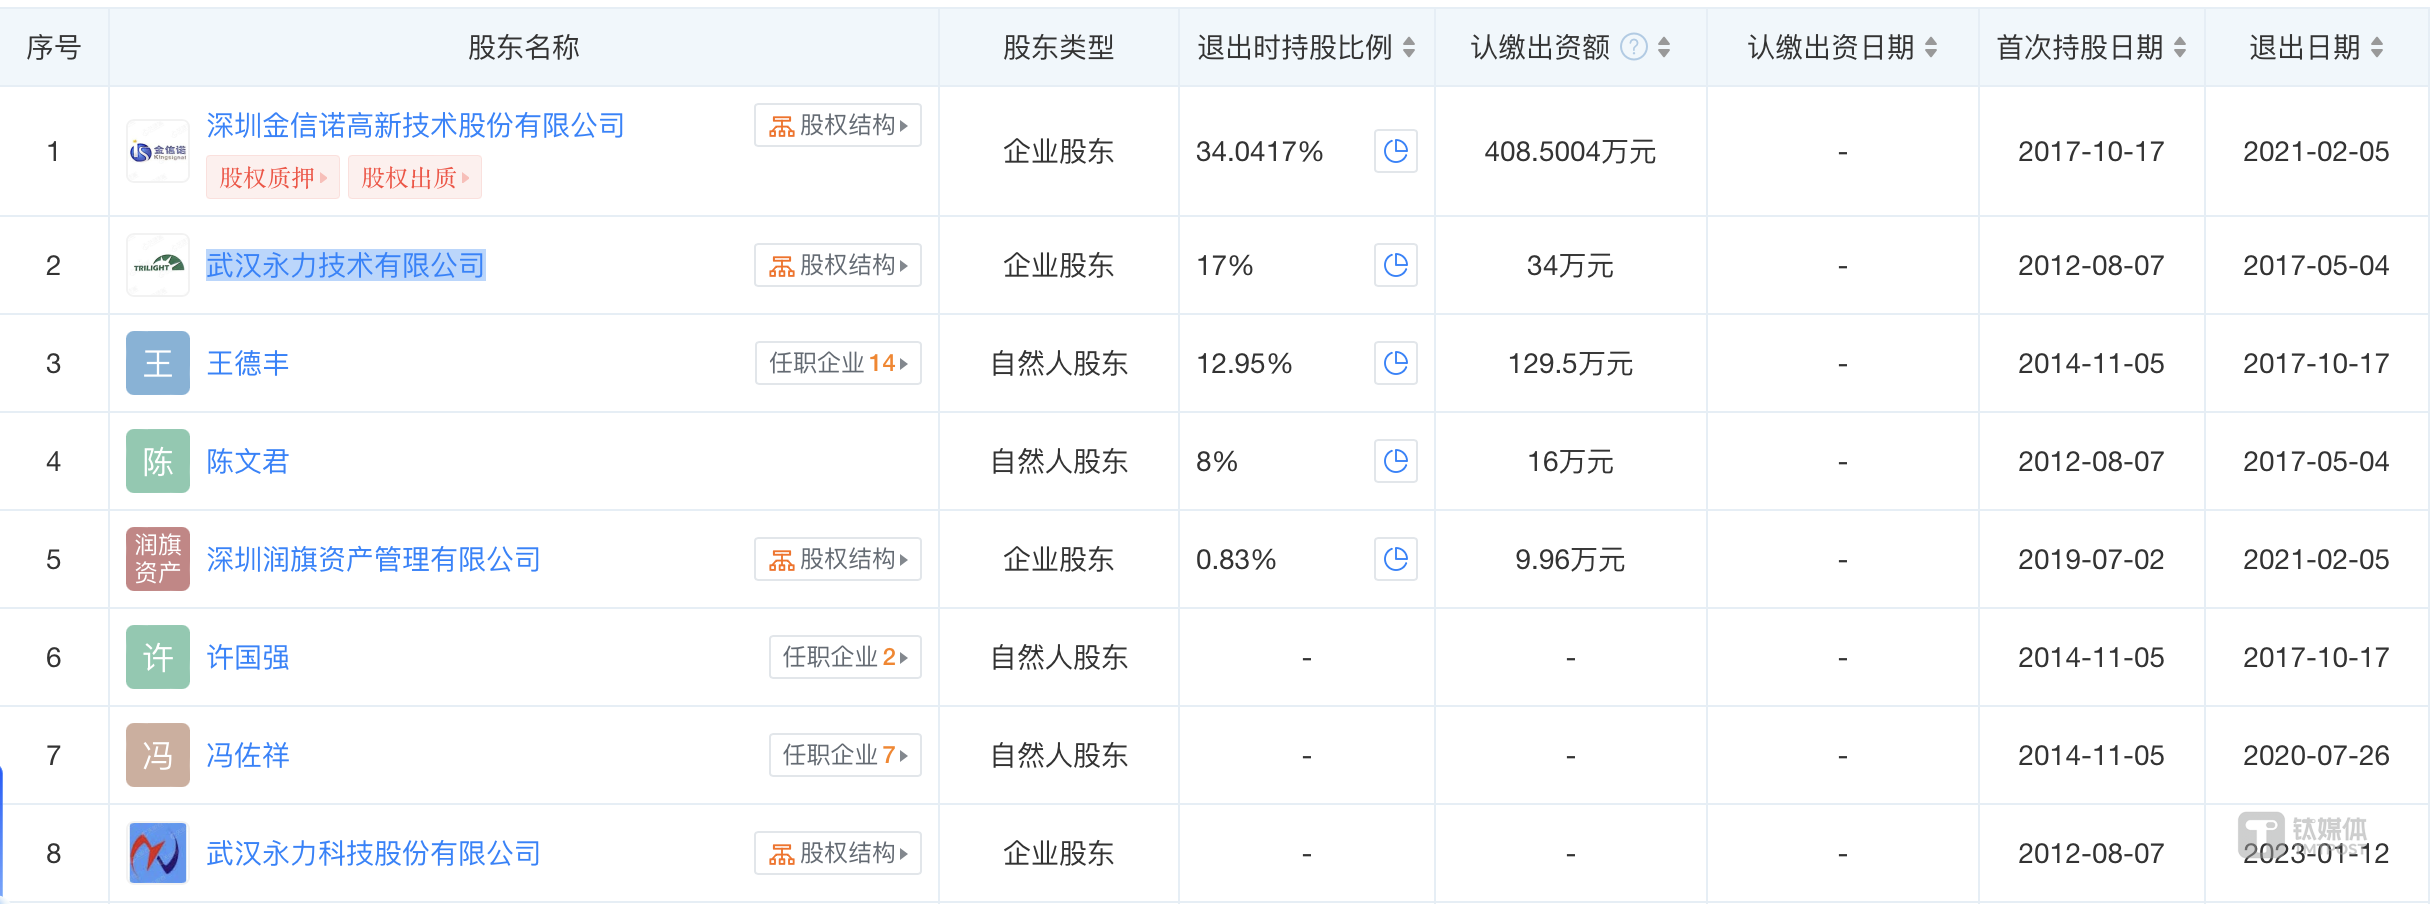Sort by 退出时持股比例 column arrows
This screenshot has width=2432, height=904.
[x=1408, y=47]
